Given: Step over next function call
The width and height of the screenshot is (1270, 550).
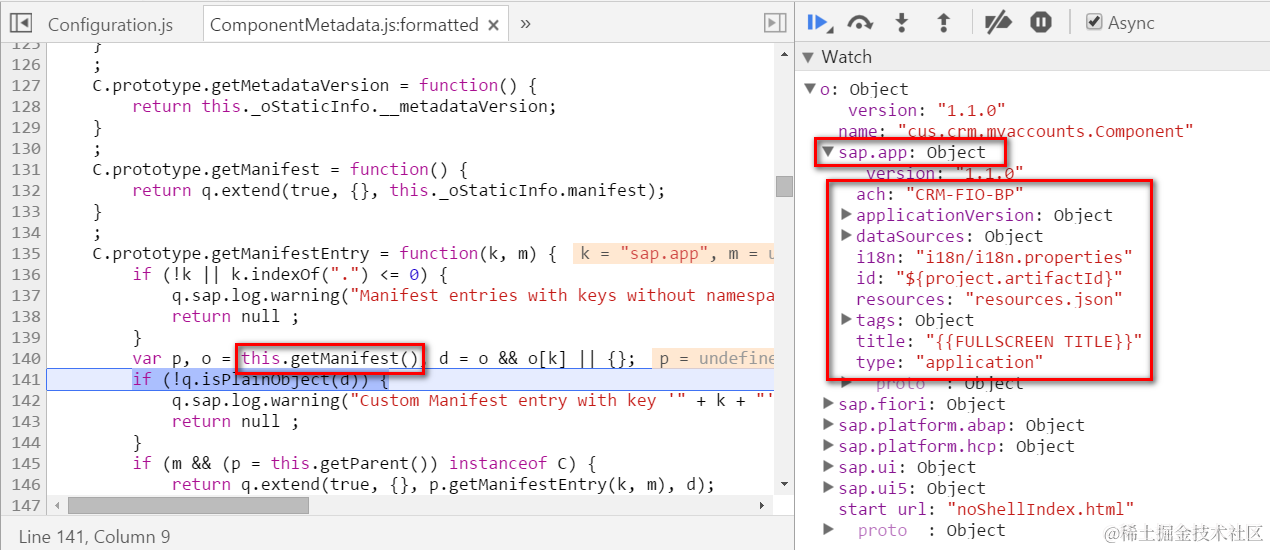Looking at the screenshot, I should [860, 22].
